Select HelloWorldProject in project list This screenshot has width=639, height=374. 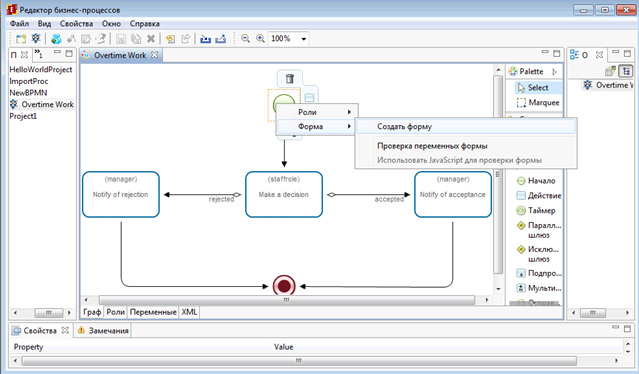tap(41, 70)
